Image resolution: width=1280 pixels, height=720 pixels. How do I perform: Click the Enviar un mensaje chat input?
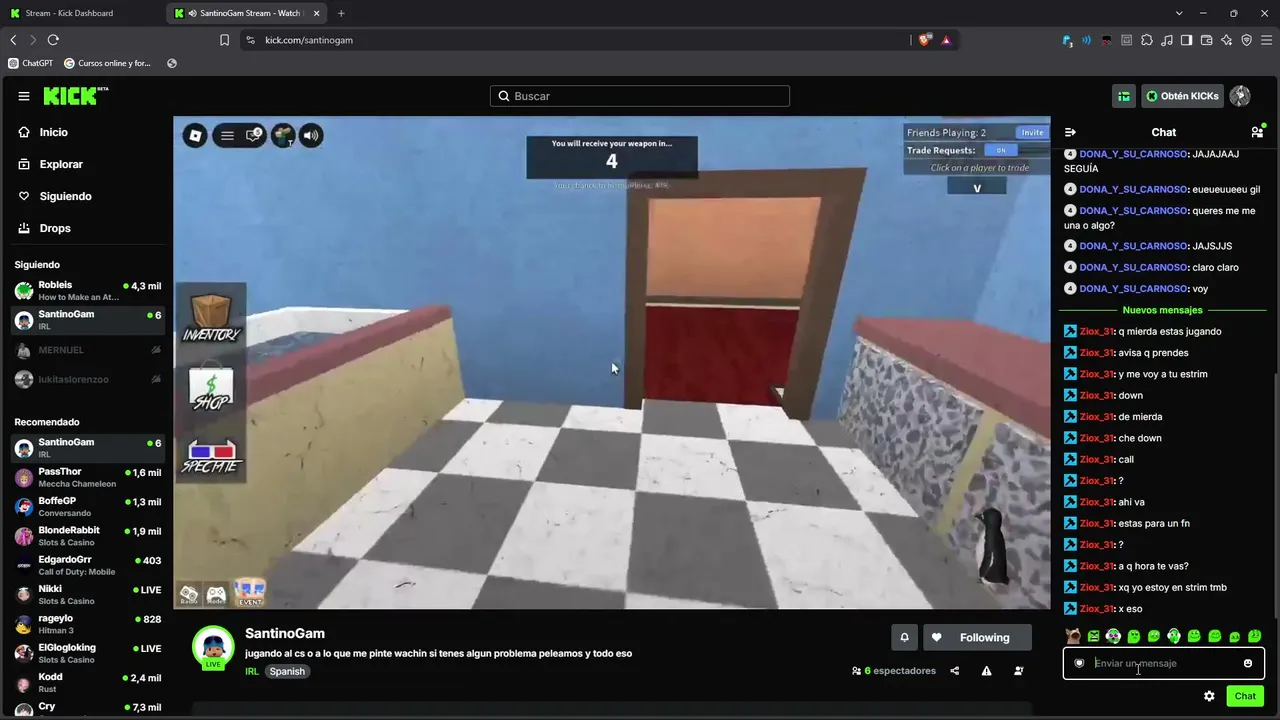pos(1163,663)
